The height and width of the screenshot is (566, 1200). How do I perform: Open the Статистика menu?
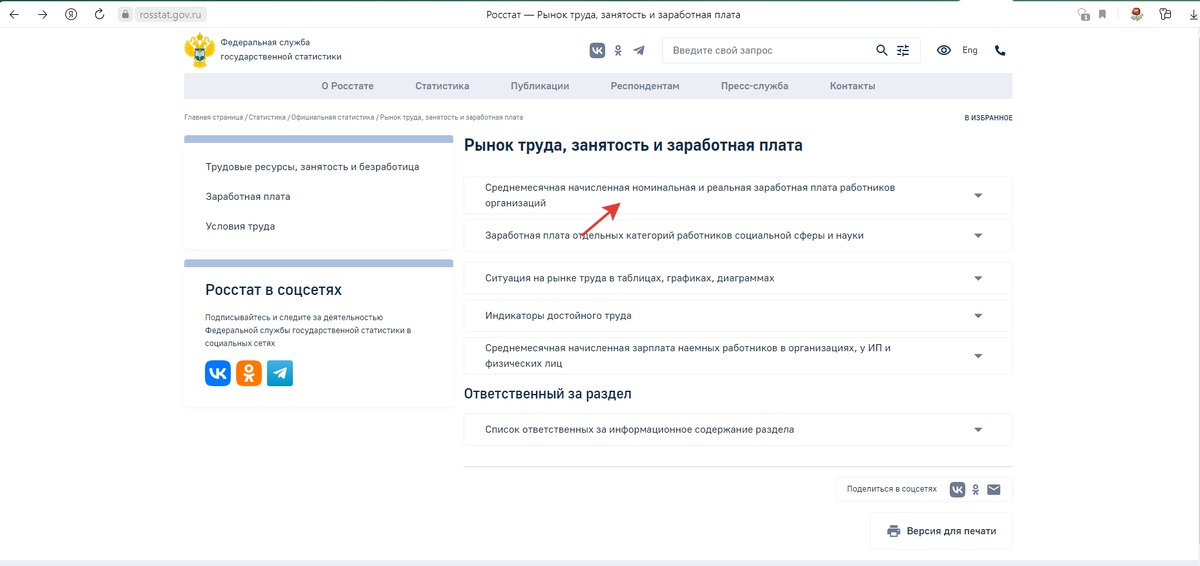point(442,86)
